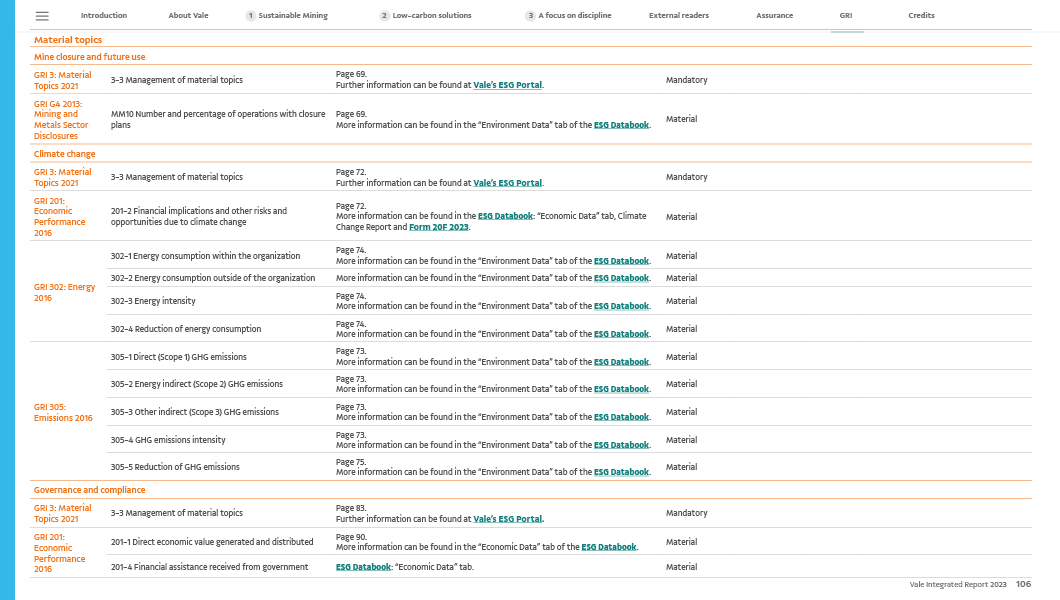The image size is (1060, 600).
Task: Open the About Vale tab
Action: 188,16
